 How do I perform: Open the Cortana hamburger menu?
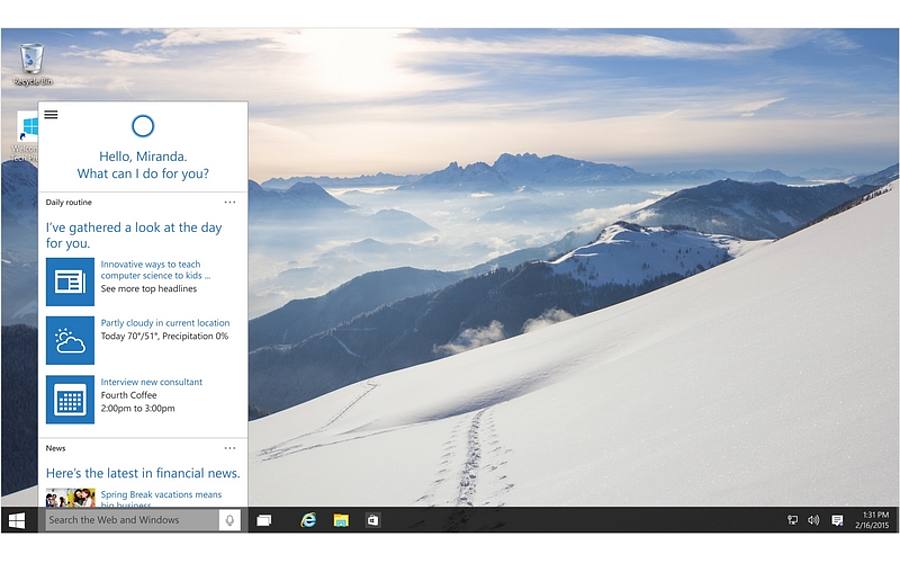click(51, 114)
